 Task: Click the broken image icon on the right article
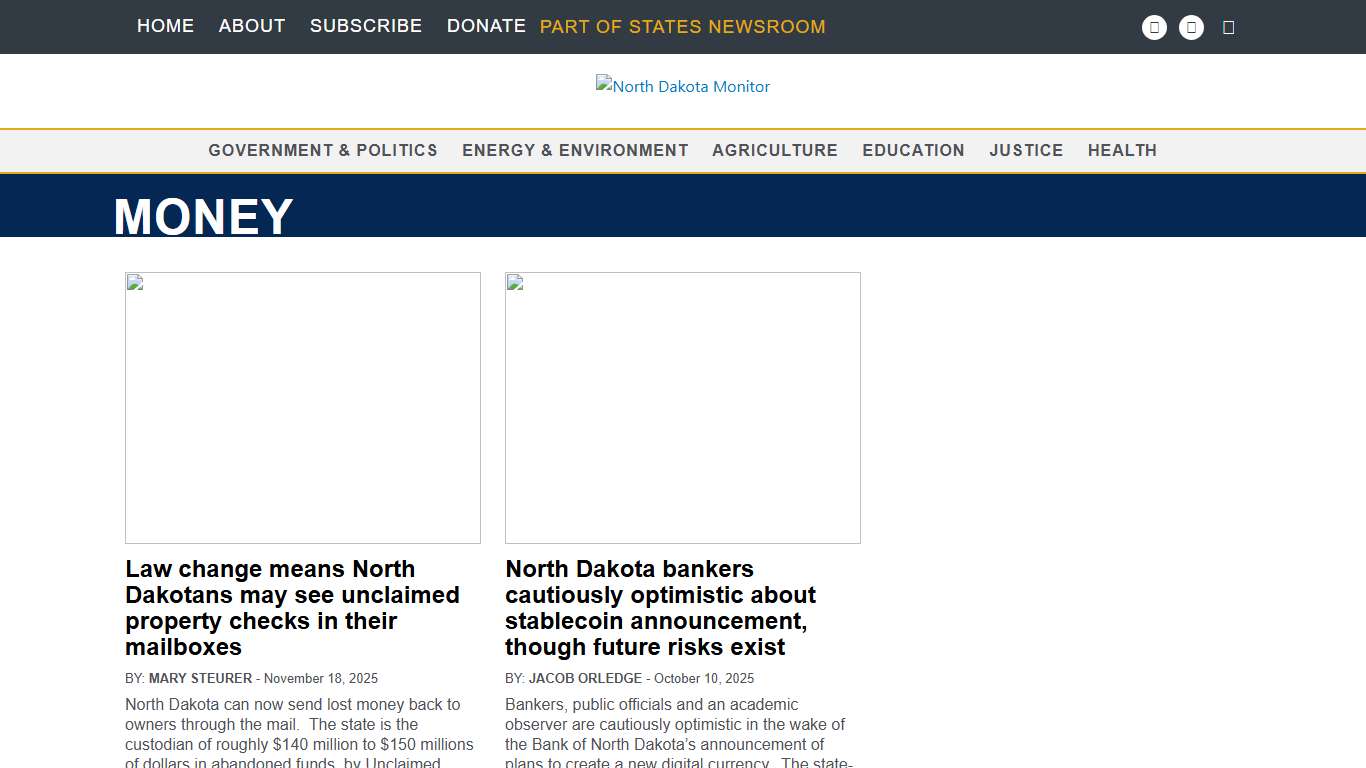[514, 283]
